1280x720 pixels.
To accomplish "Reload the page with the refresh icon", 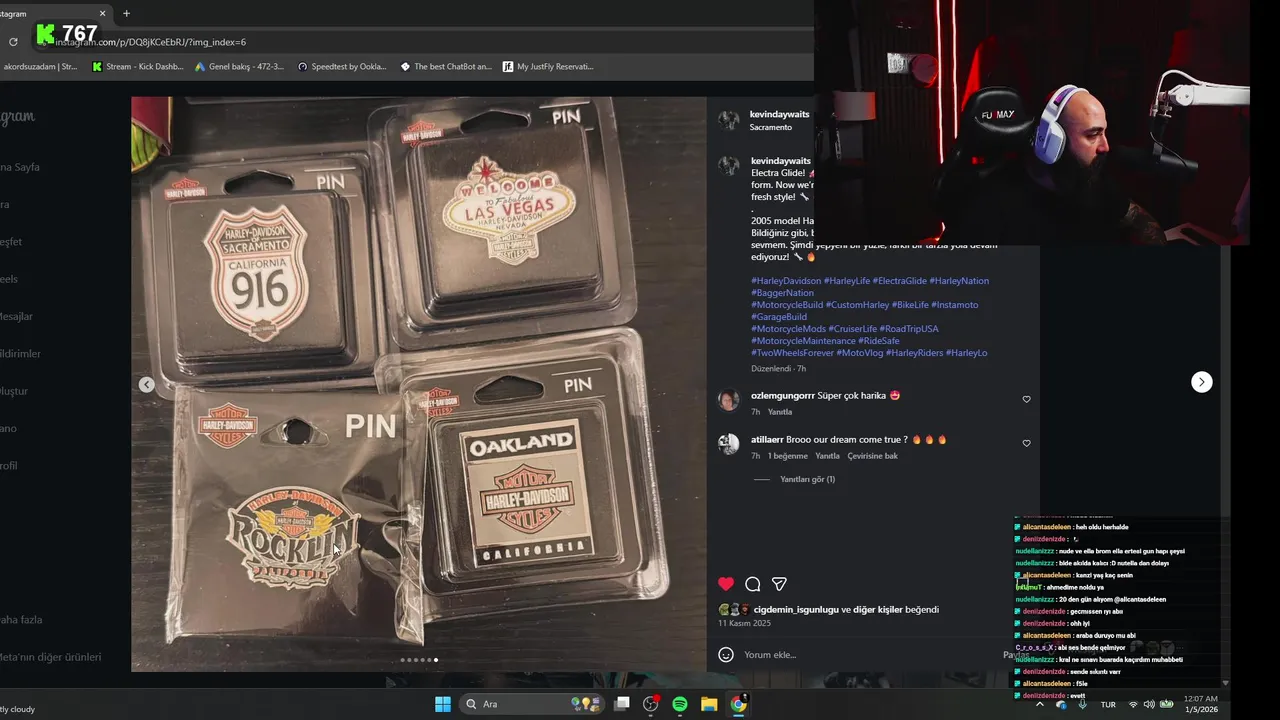I will click(13, 42).
